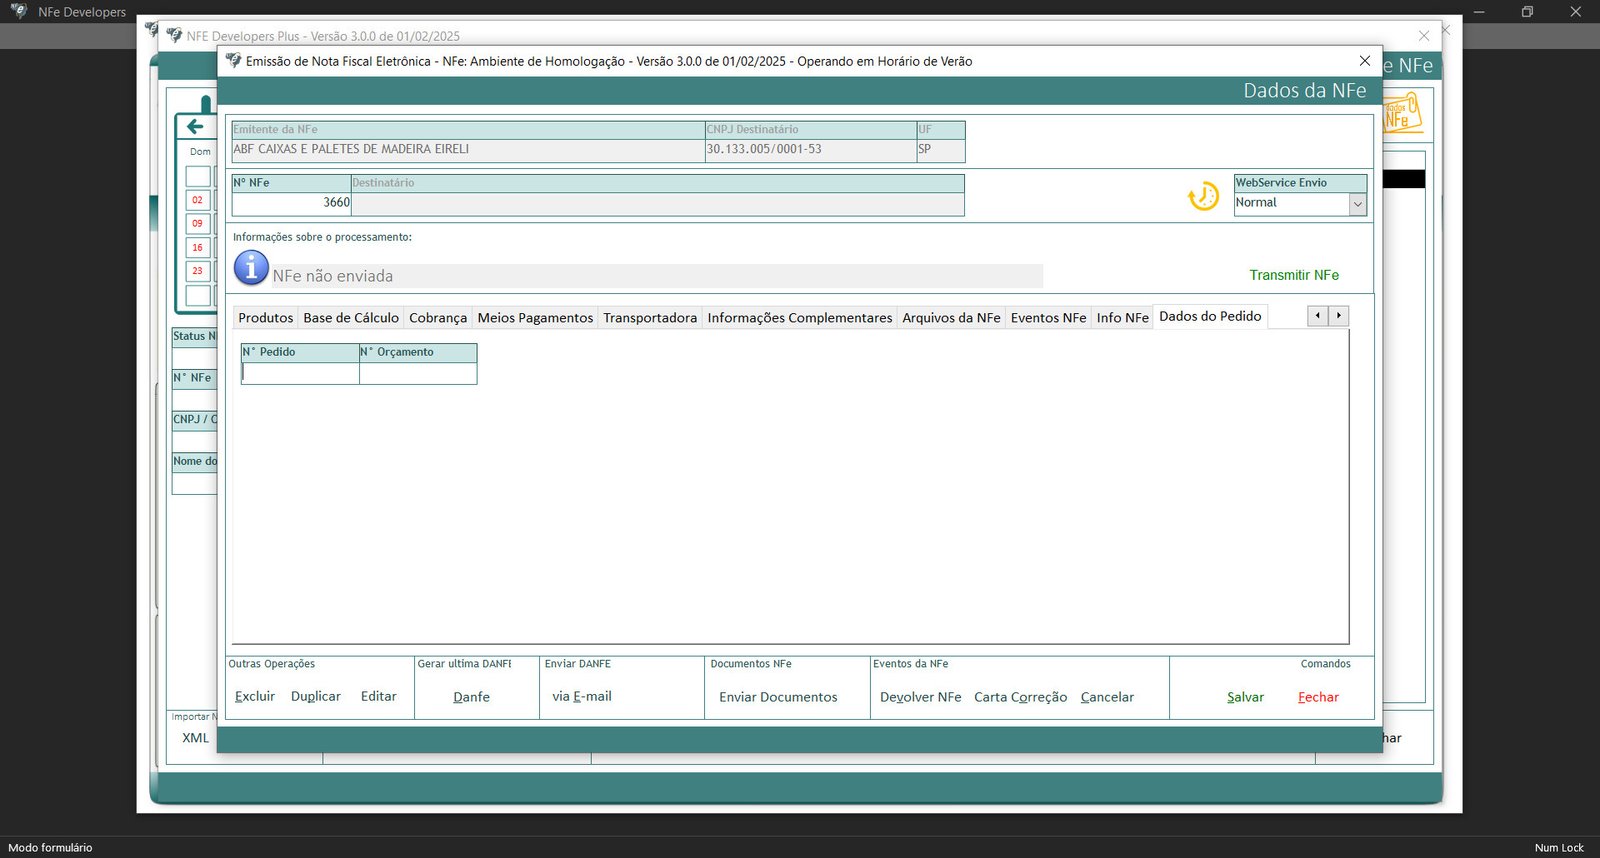Image resolution: width=1600 pixels, height=858 pixels.
Task: Click Transmitir NFe link
Action: coord(1293,275)
